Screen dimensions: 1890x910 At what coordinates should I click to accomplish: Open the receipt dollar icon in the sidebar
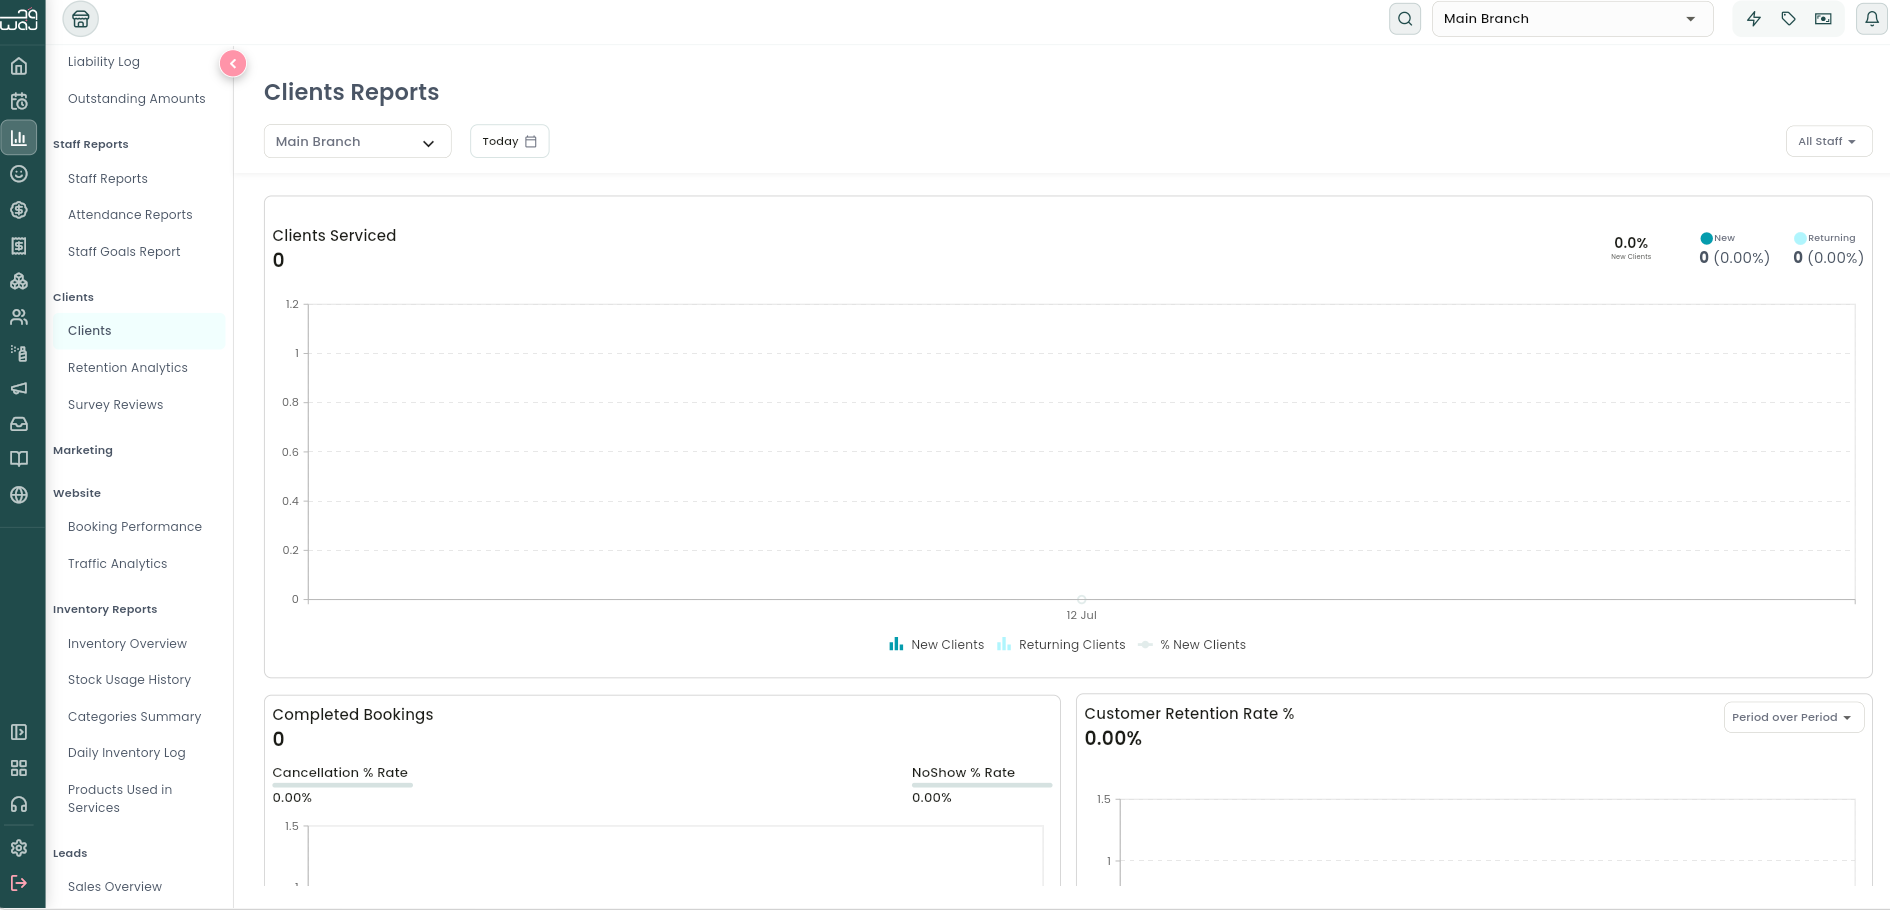pos(19,246)
